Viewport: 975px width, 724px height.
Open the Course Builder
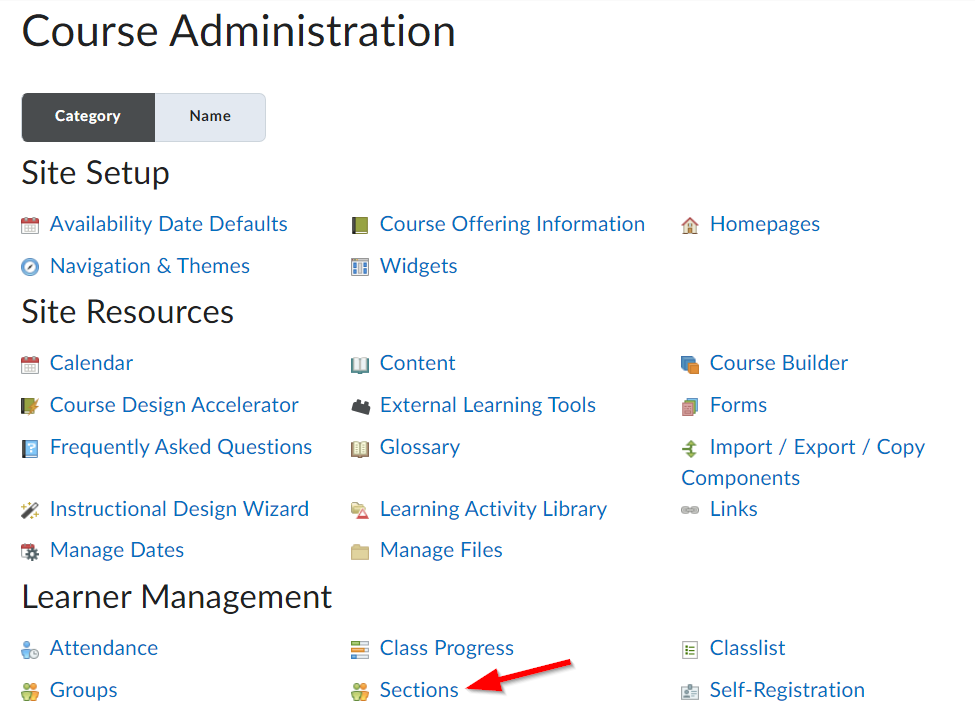pyautogui.click(x=778, y=363)
